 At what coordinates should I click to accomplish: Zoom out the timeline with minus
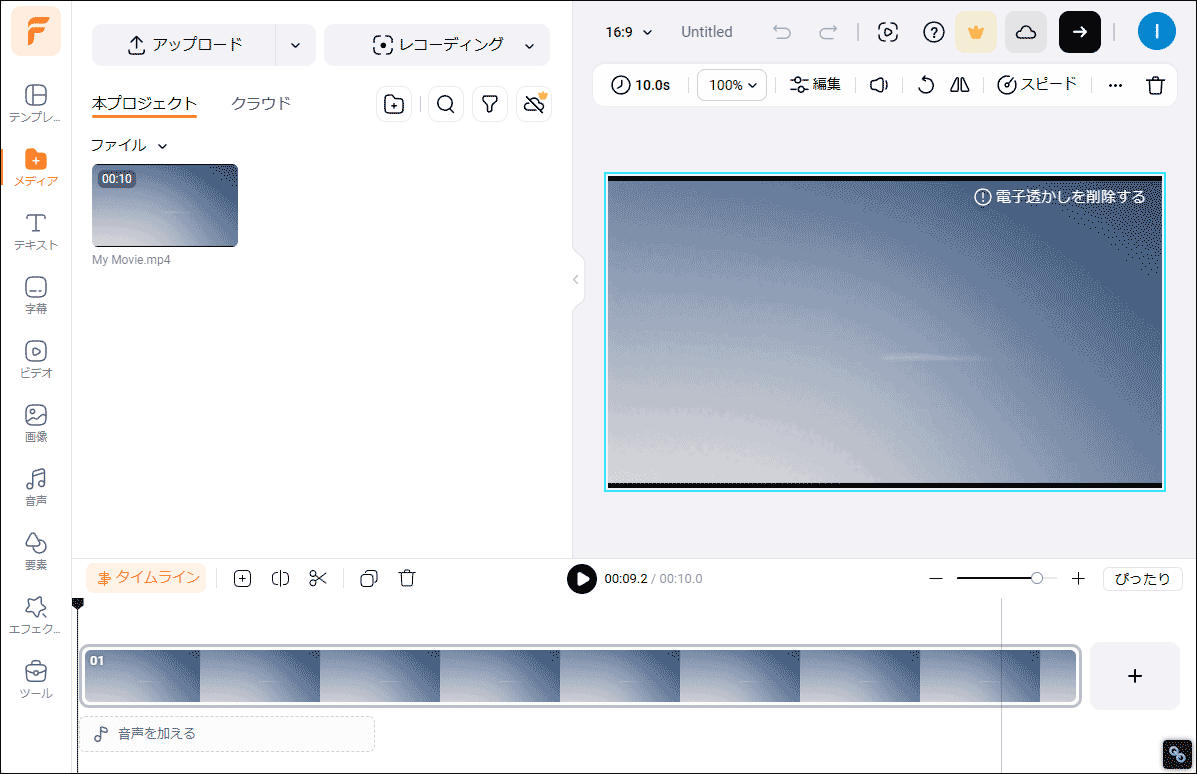click(x=936, y=579)
